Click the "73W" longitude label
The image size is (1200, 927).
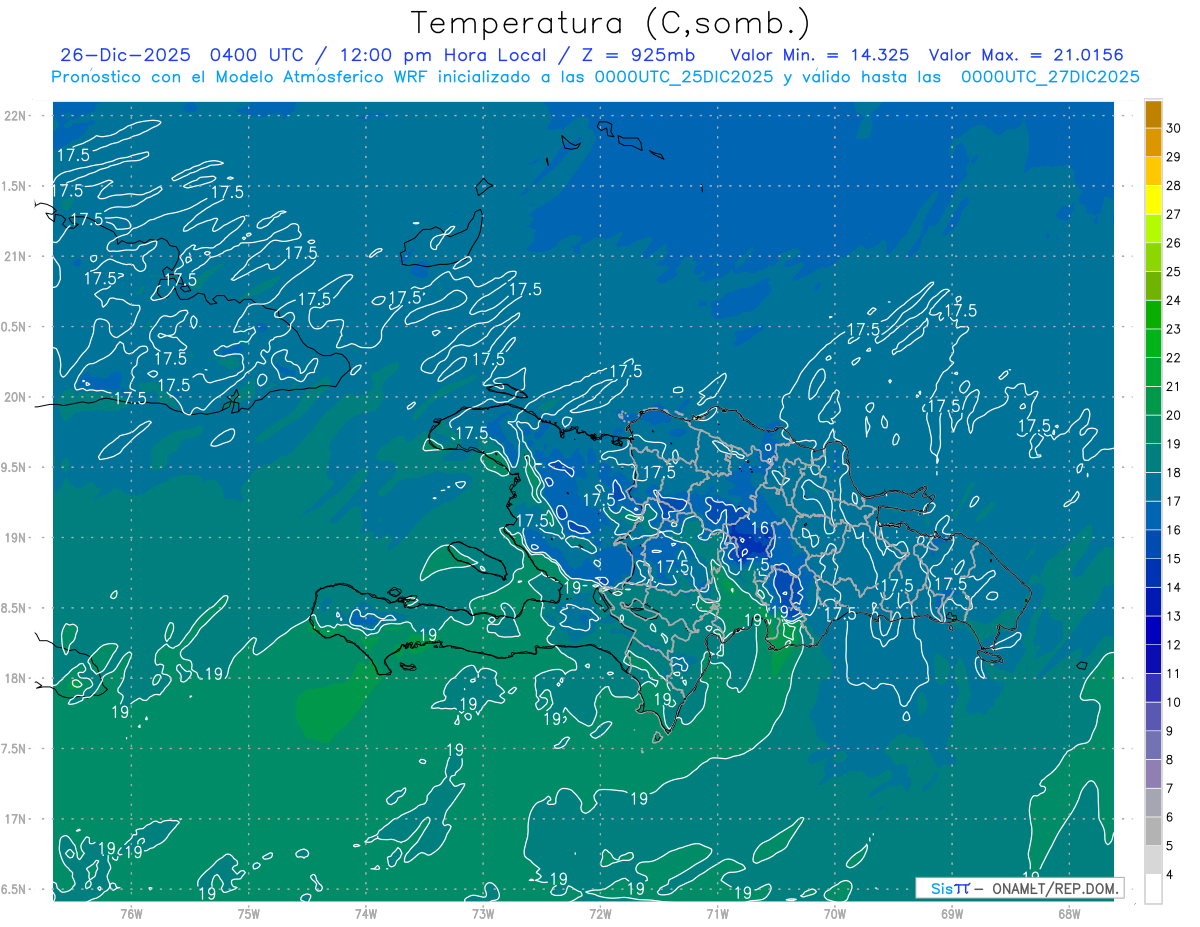pyautogui.click(x=482, y=913)
